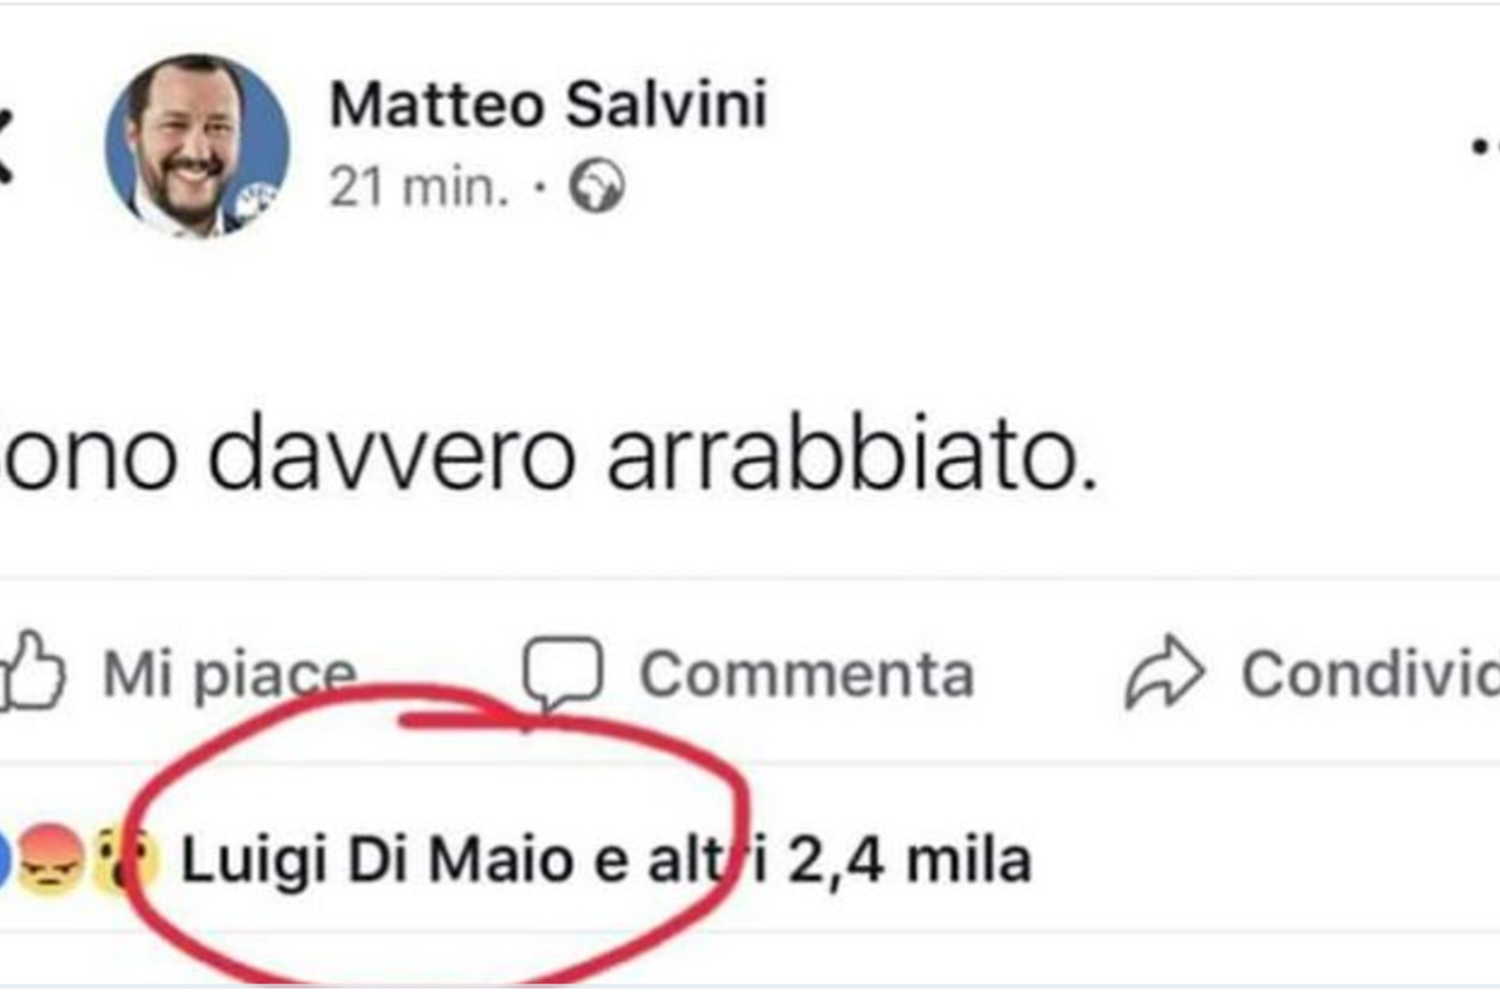Image resolution: width=1500 pixels, height=1000 pixels.
Task: Click the speech bubble comment icon
Action: point(562,671)
